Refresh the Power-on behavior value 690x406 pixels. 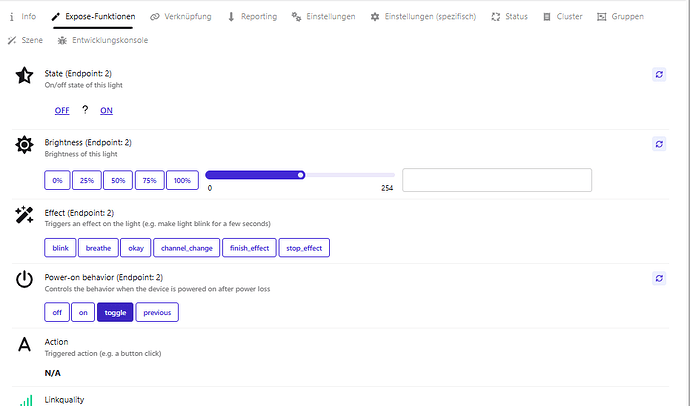point(659,278)
